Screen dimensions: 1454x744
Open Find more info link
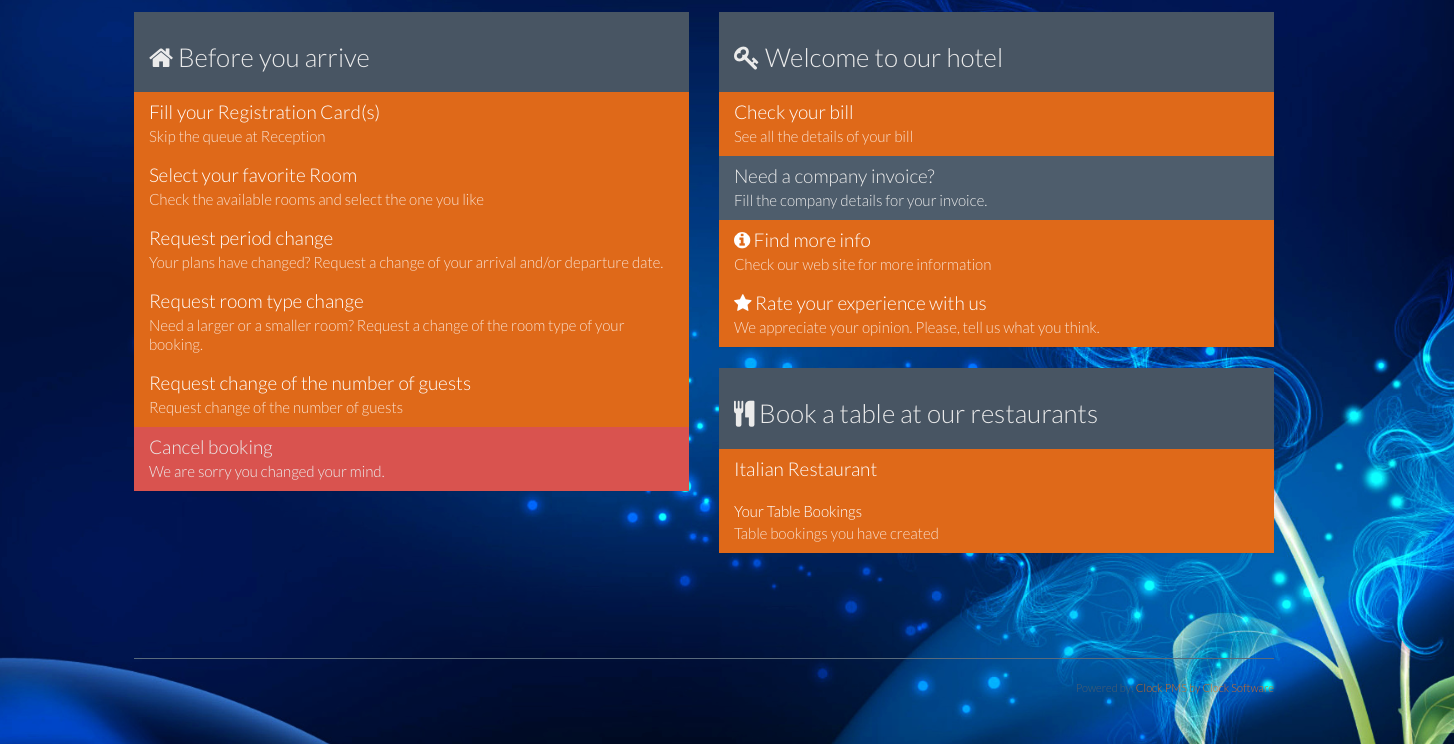click(x=996, y=252)
